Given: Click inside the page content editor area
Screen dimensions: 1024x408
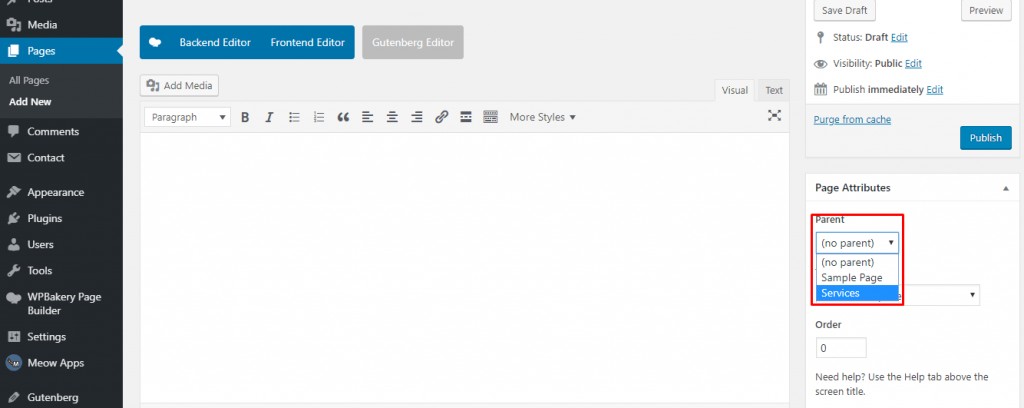Looking at the screenshot, I should (x=464, y=268).
